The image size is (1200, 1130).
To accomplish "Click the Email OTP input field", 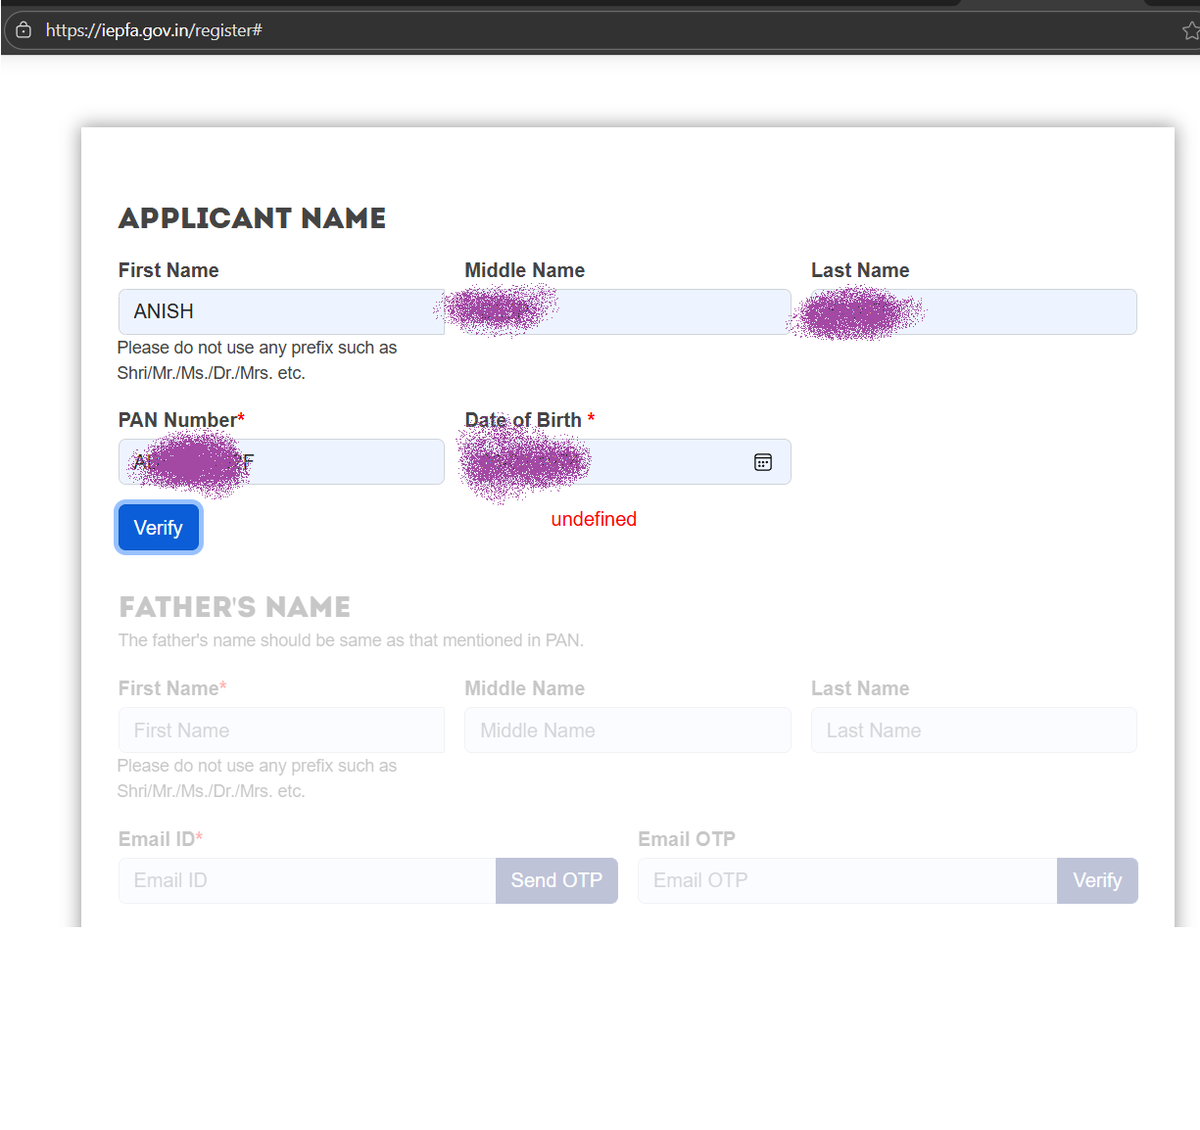I will pos(847,880).
